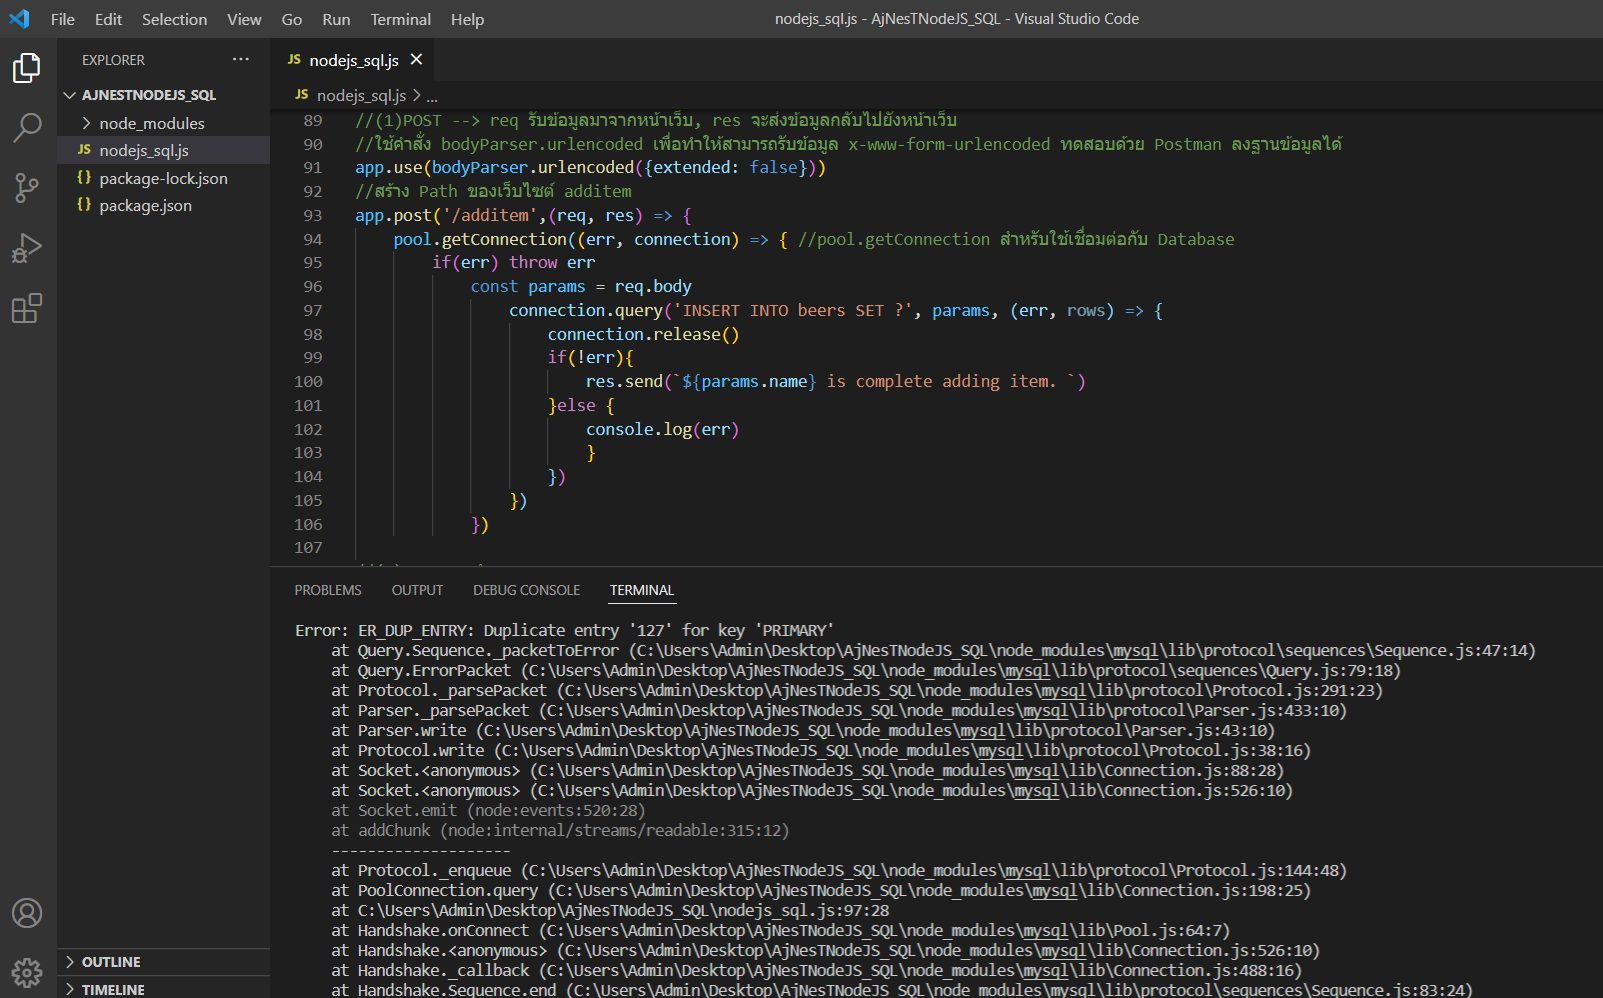Viewport: 1603px width, 998px height.
Task: Open Explorer more actions ellipsis
Action: (241, 60)
